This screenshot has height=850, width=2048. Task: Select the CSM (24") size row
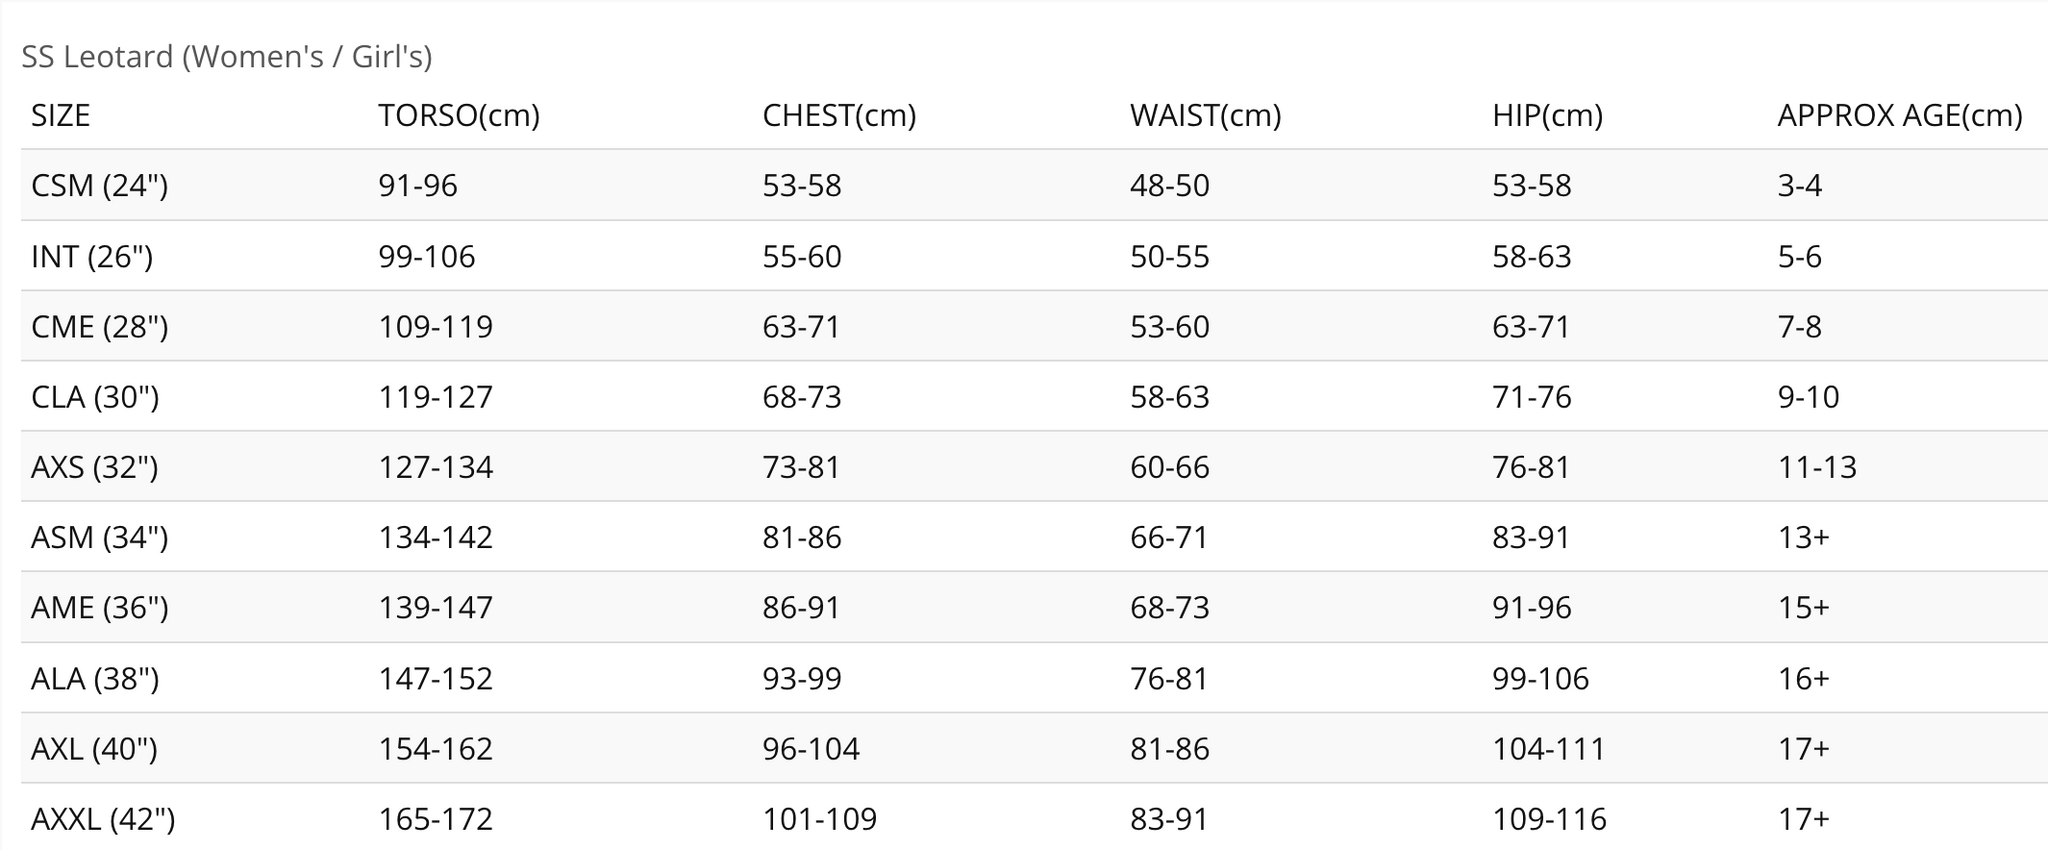pyautogui.click(x=100, y=186)
